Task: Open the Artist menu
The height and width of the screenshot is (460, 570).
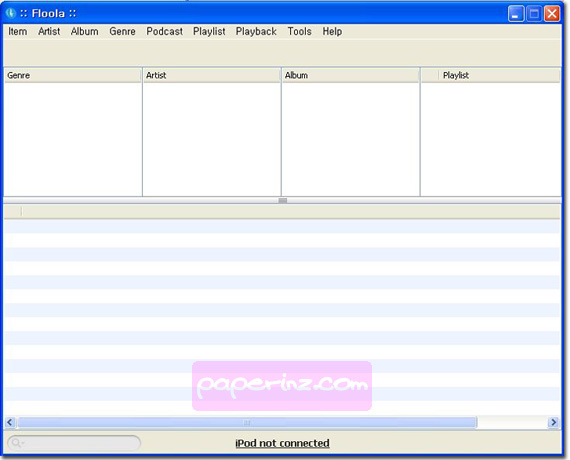Action: 49,32
